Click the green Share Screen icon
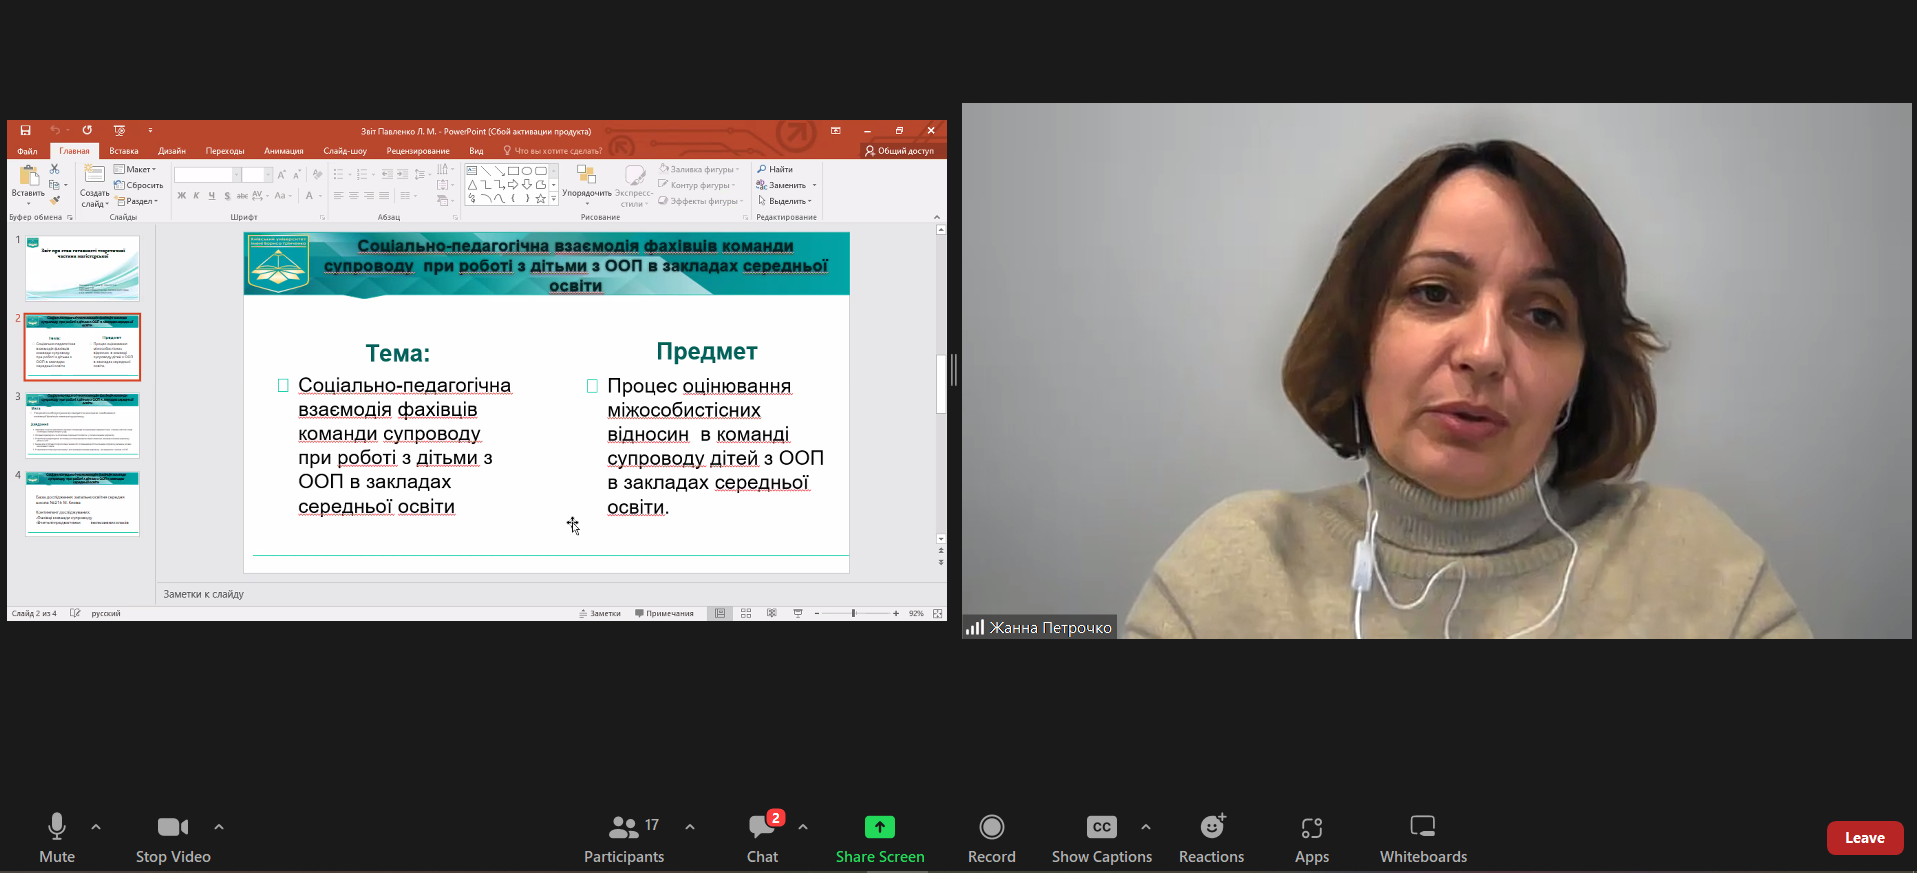 [879, 827]
